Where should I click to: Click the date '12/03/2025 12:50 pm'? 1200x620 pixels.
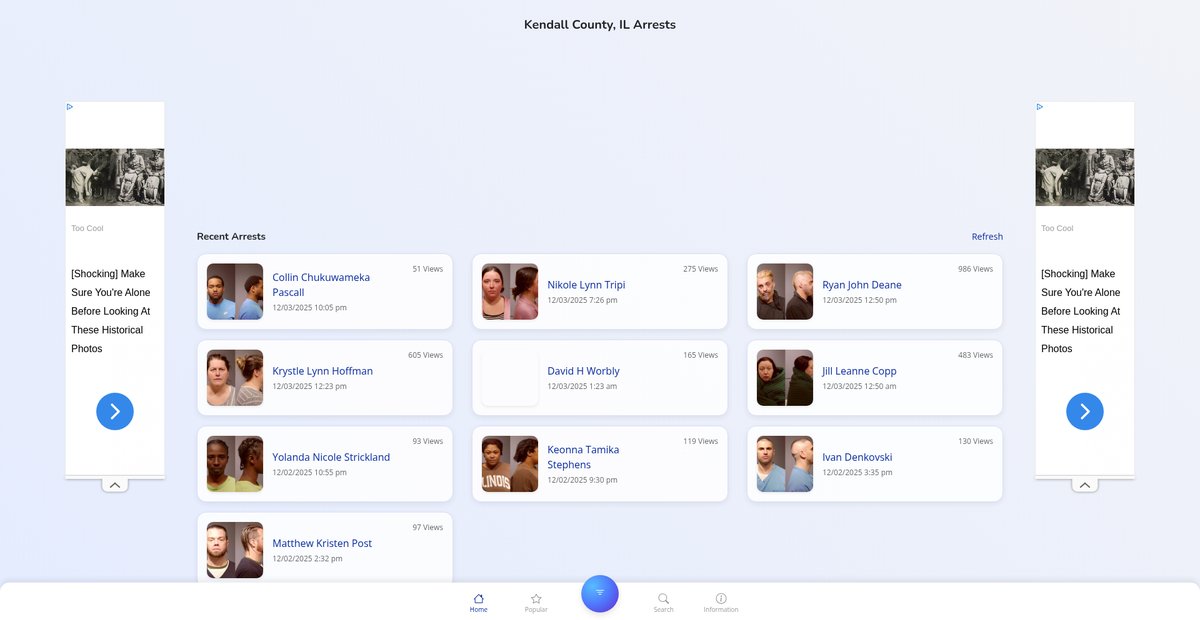coord(860,300)
